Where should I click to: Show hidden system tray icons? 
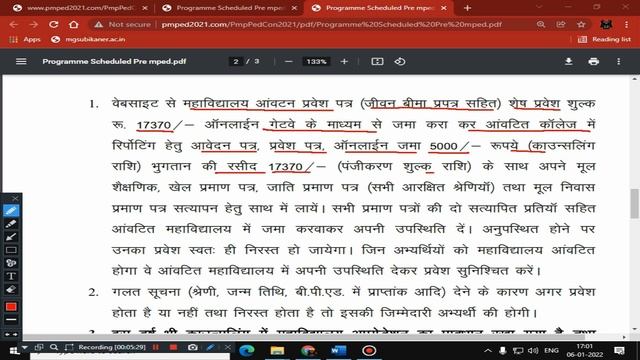click(x=488, y=351)
